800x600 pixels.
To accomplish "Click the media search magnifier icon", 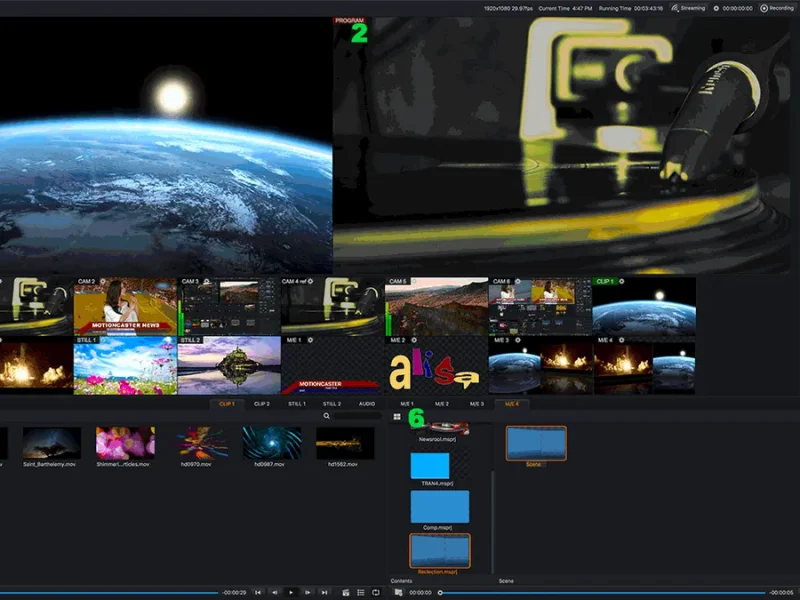I will click(x=327, y=416).
